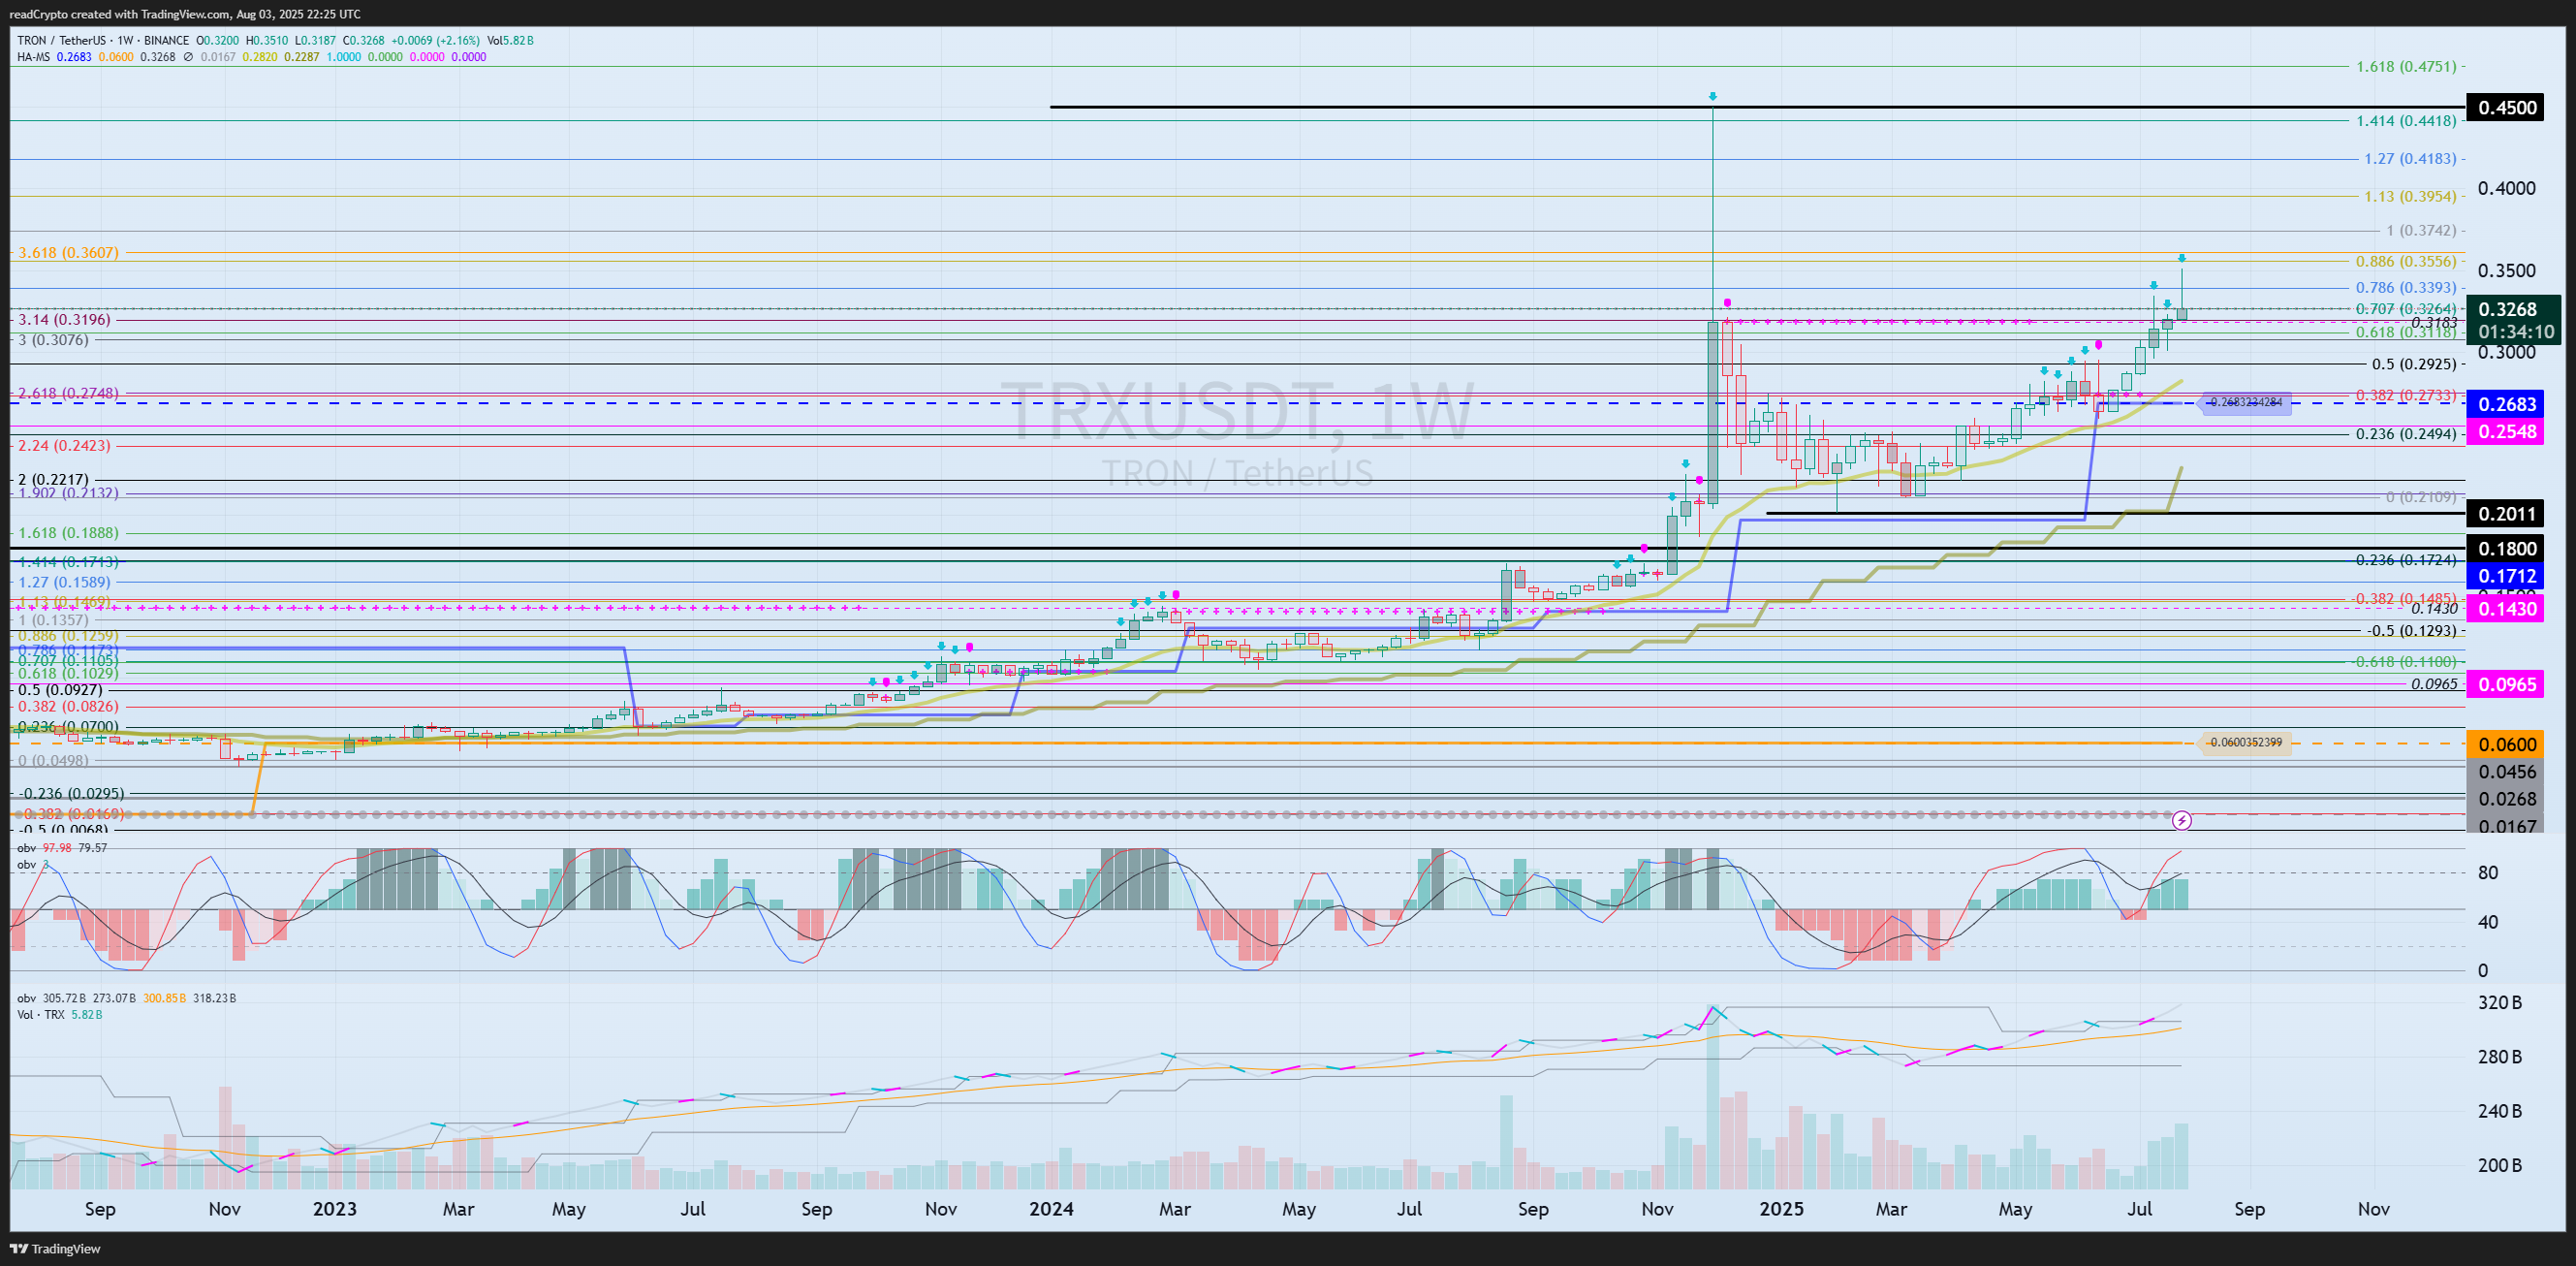Select the TRON / TetherUS symbol title

(64, 41)
